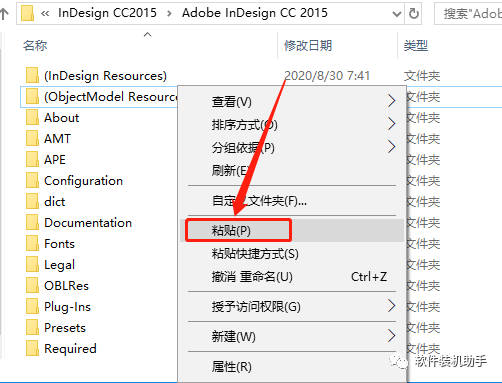The width and height of the screenshot is (502, 383).
Task: Sort by the 修改日期 column header
Action: (x=308, y=45)
